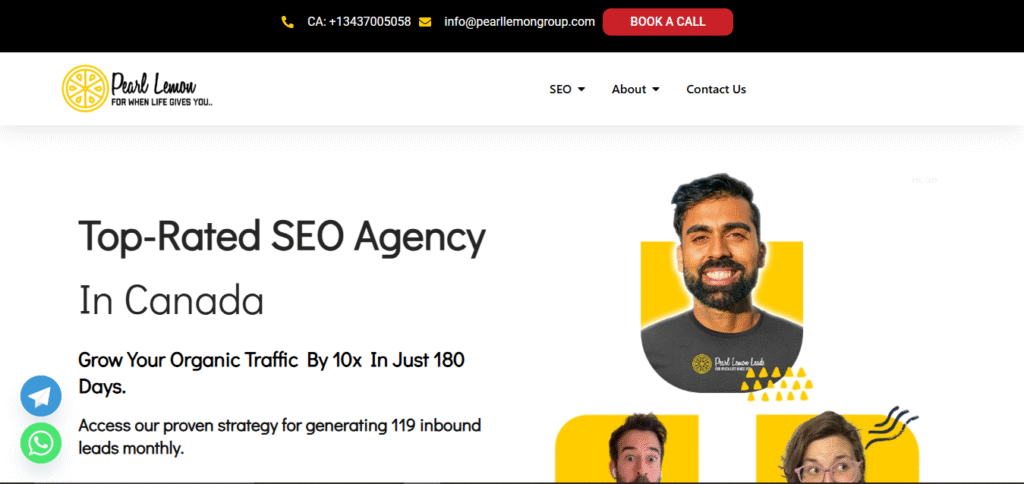Go to Contact Us page
The width and height of the screenshot is (1024, 484).
point(716,89)
